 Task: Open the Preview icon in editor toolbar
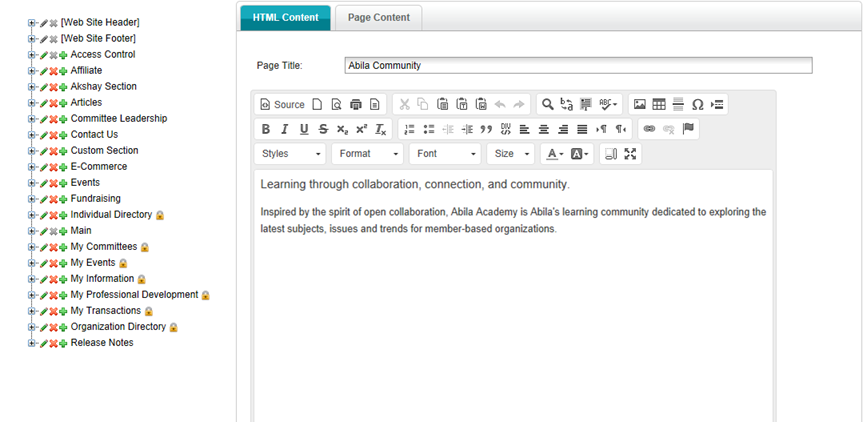pyautogui.click(x=336, y=104)
